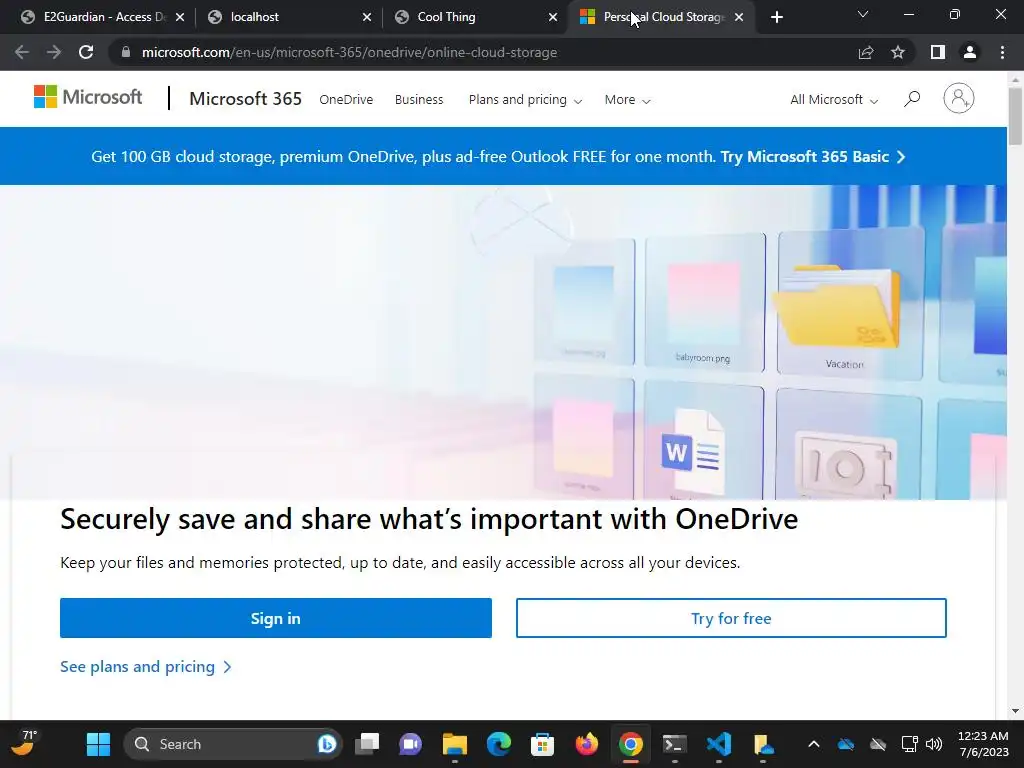Expand Plans and pricing menu
Viewport: 1024px width, 768px height.
[x=525, y=100]
